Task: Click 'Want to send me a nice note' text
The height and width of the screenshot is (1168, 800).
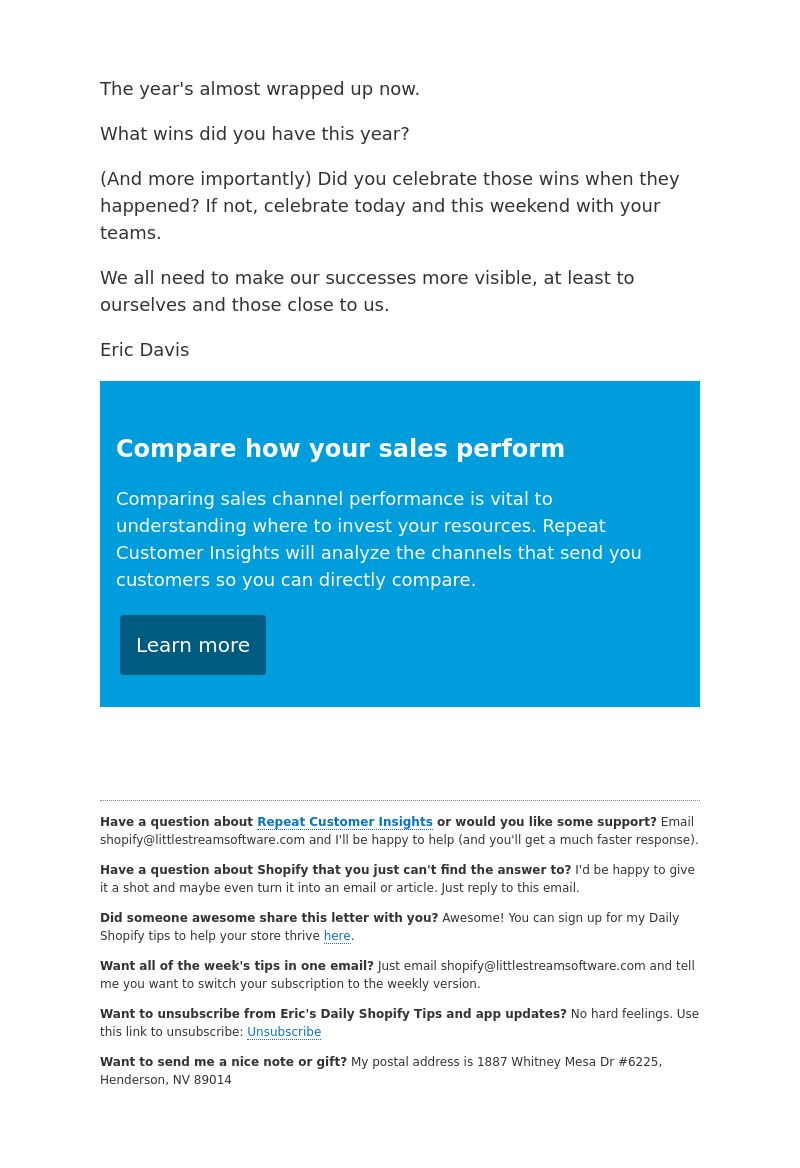Action: point(223,1061)
